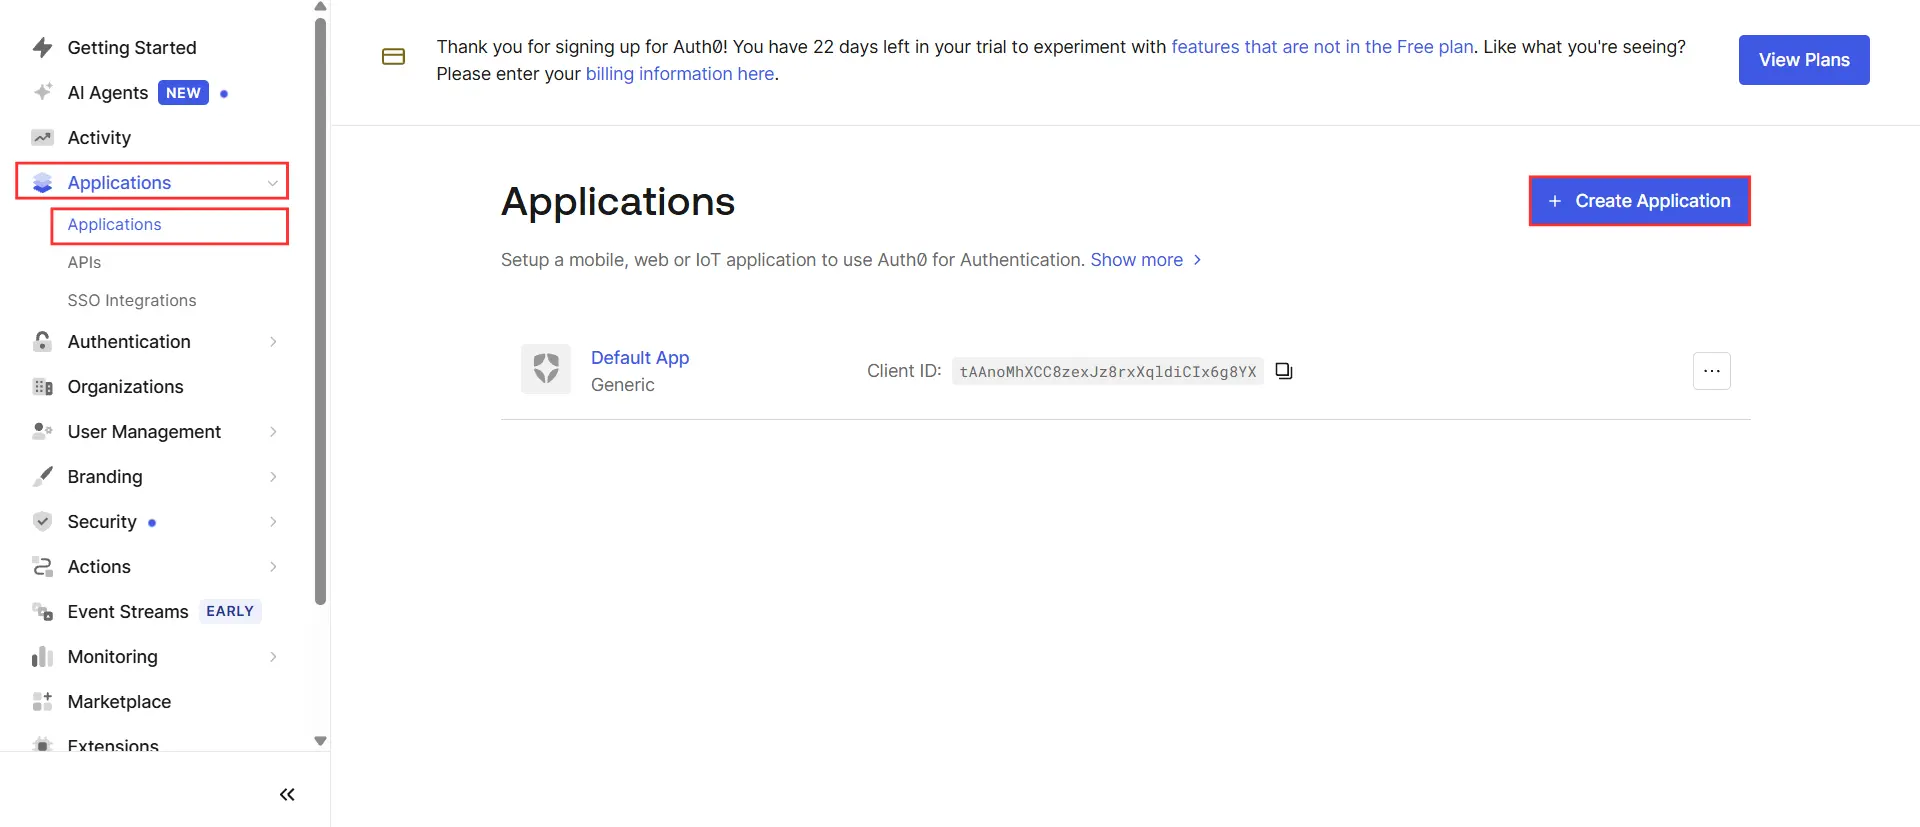Click the Getting Started lightning icon
The height and width of the screenshot is (827, 1920).
(42, 47)
